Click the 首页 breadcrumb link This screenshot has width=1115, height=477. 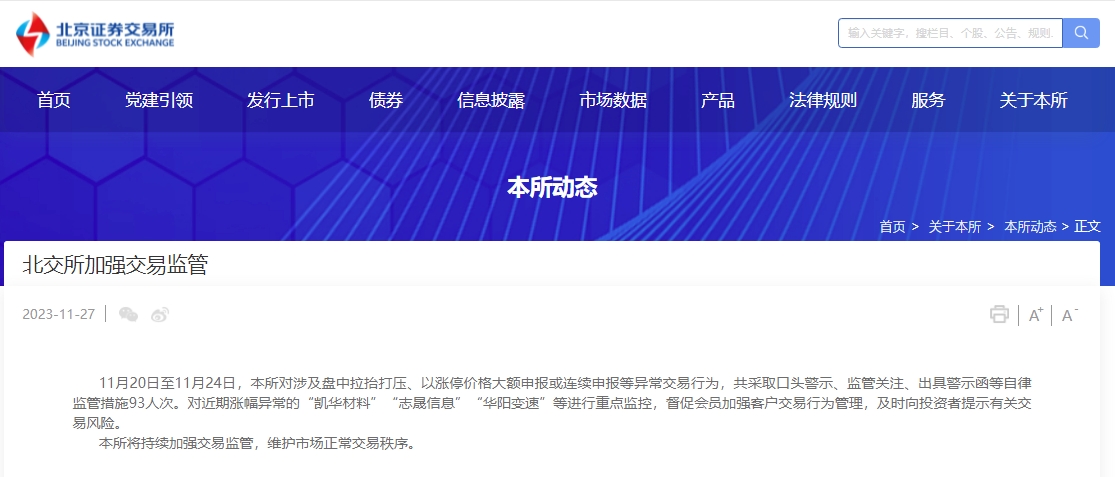tap(892, 227)
